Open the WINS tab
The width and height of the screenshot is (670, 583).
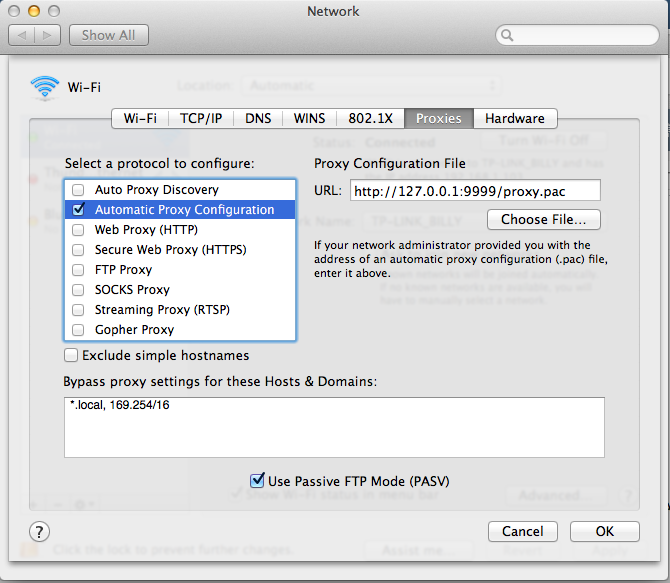coord(309,118)
